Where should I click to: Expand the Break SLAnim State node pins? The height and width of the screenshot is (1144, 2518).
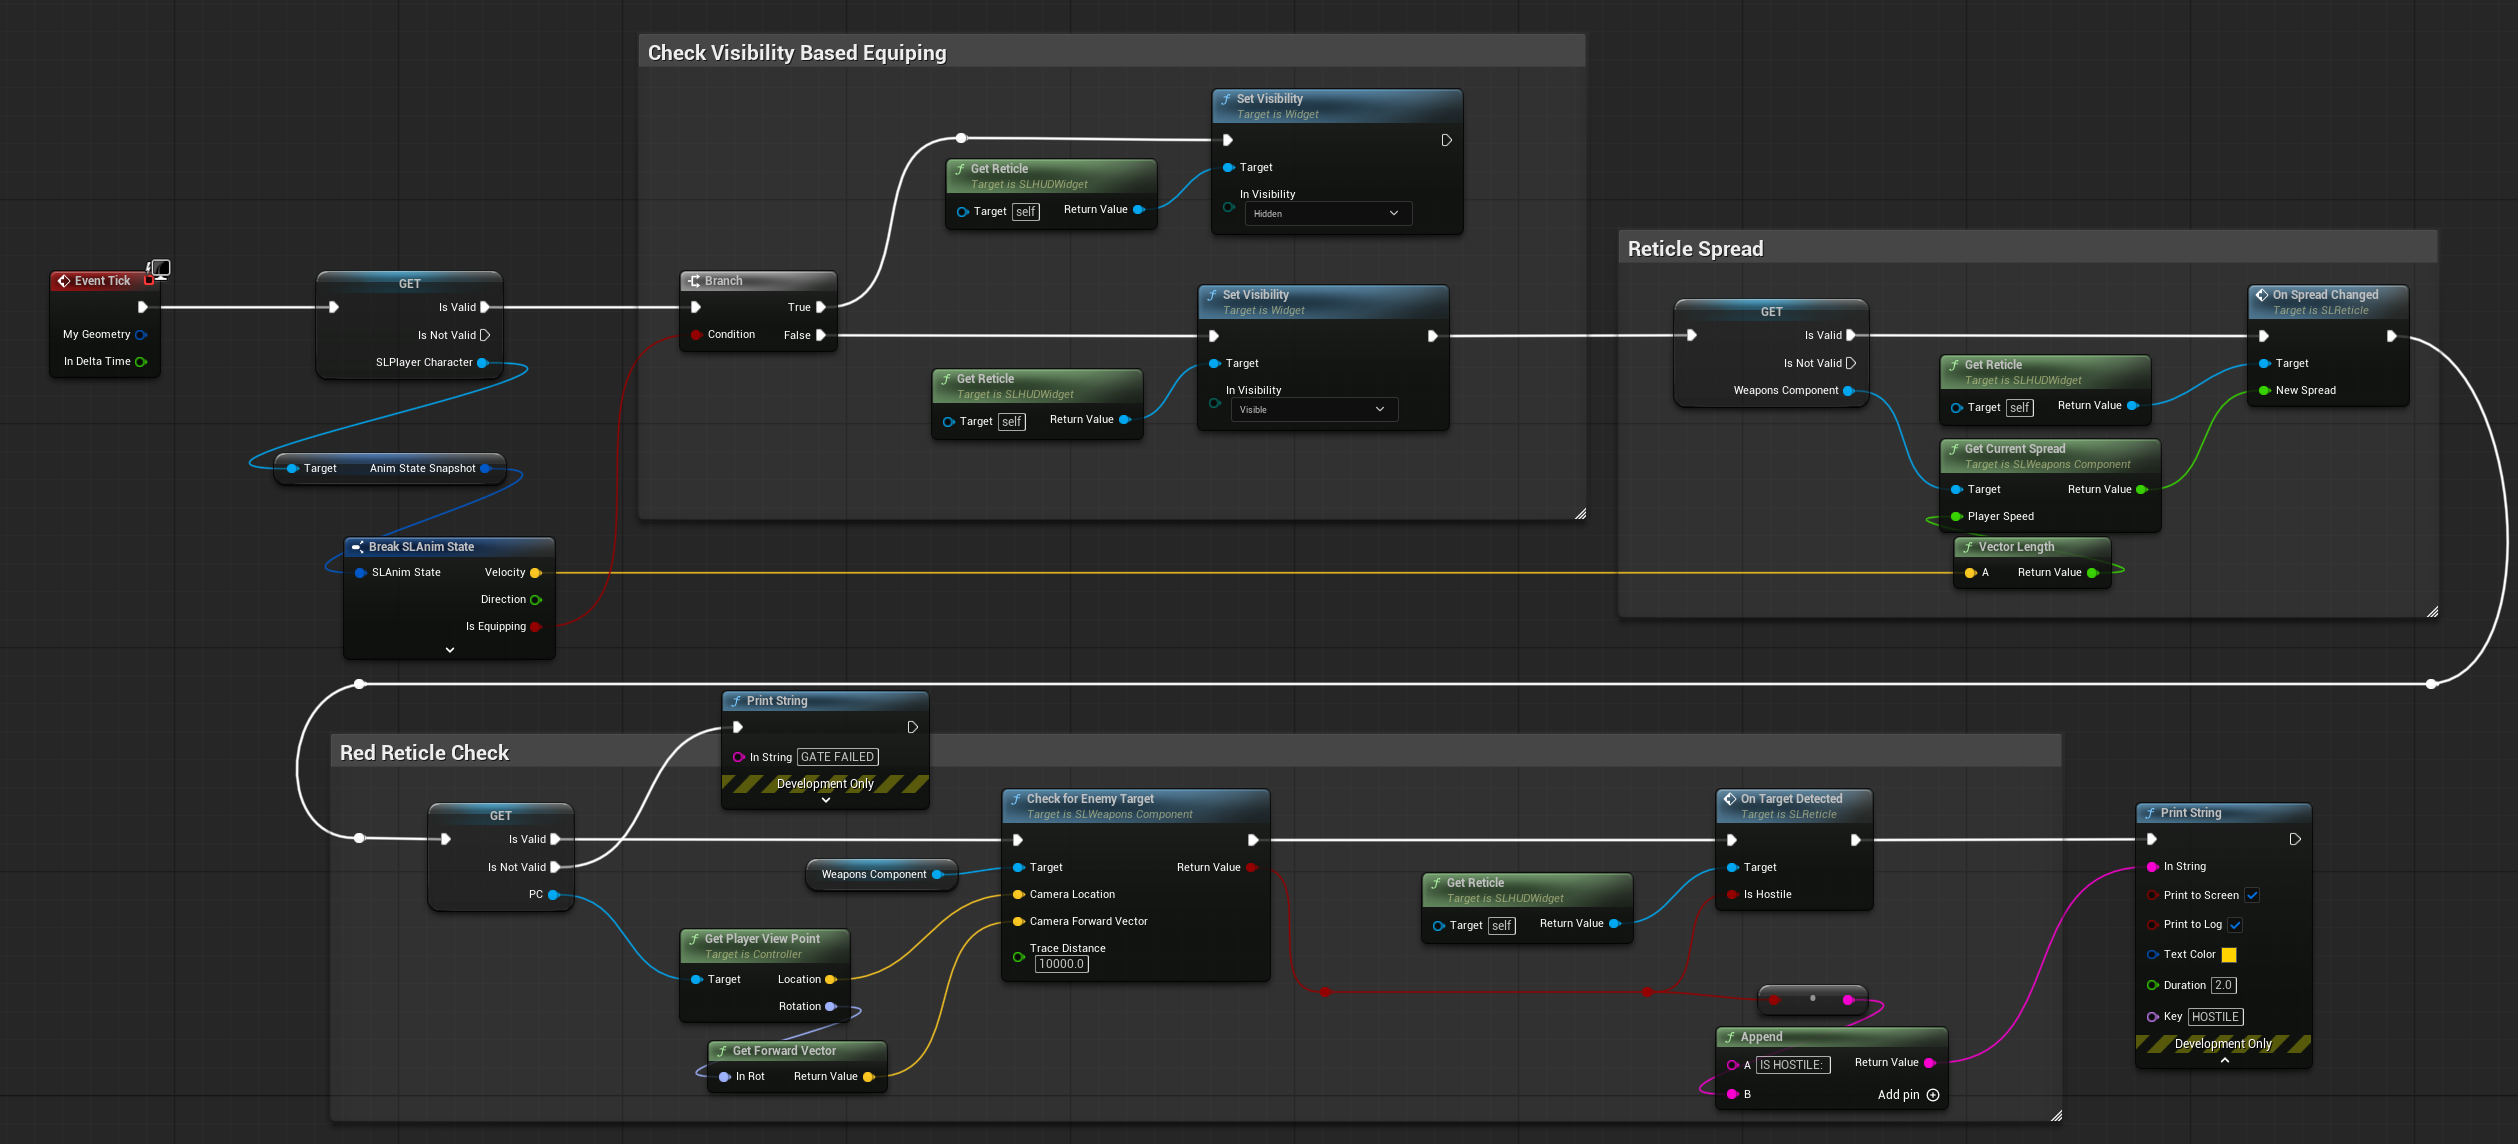450,650
